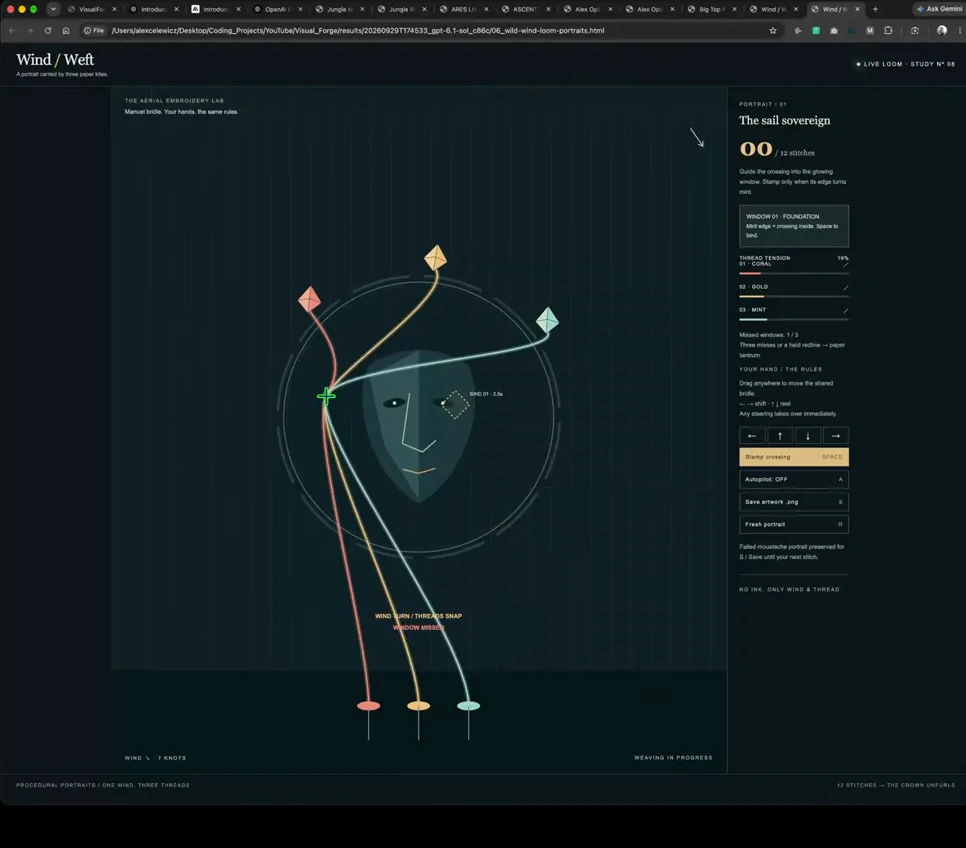Switch to the OpenAI tab
Screen dimensions: 966x848
[x=277, y=9]
